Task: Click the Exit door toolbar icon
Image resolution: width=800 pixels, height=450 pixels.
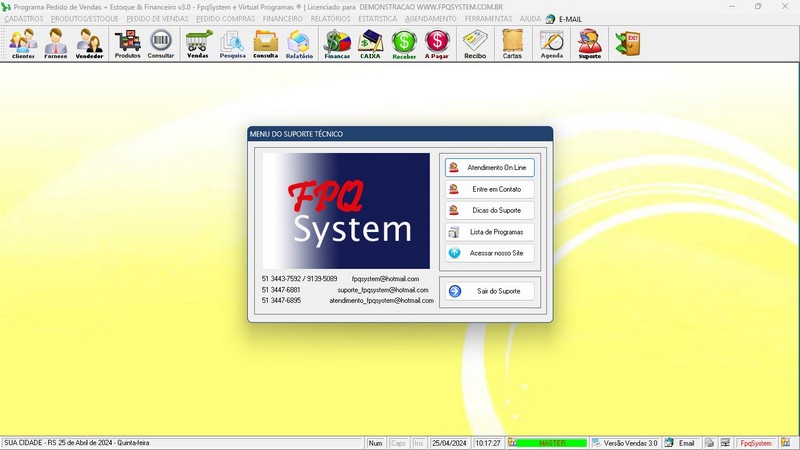Action: 628,44
